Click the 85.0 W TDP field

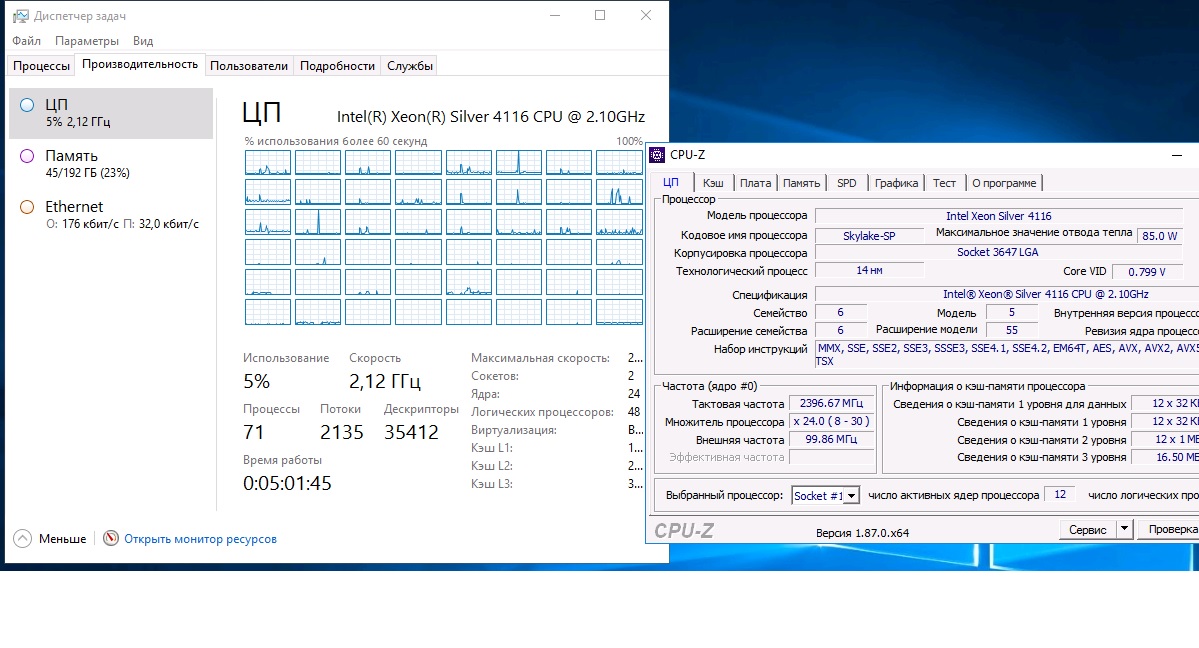(1160, 236)
